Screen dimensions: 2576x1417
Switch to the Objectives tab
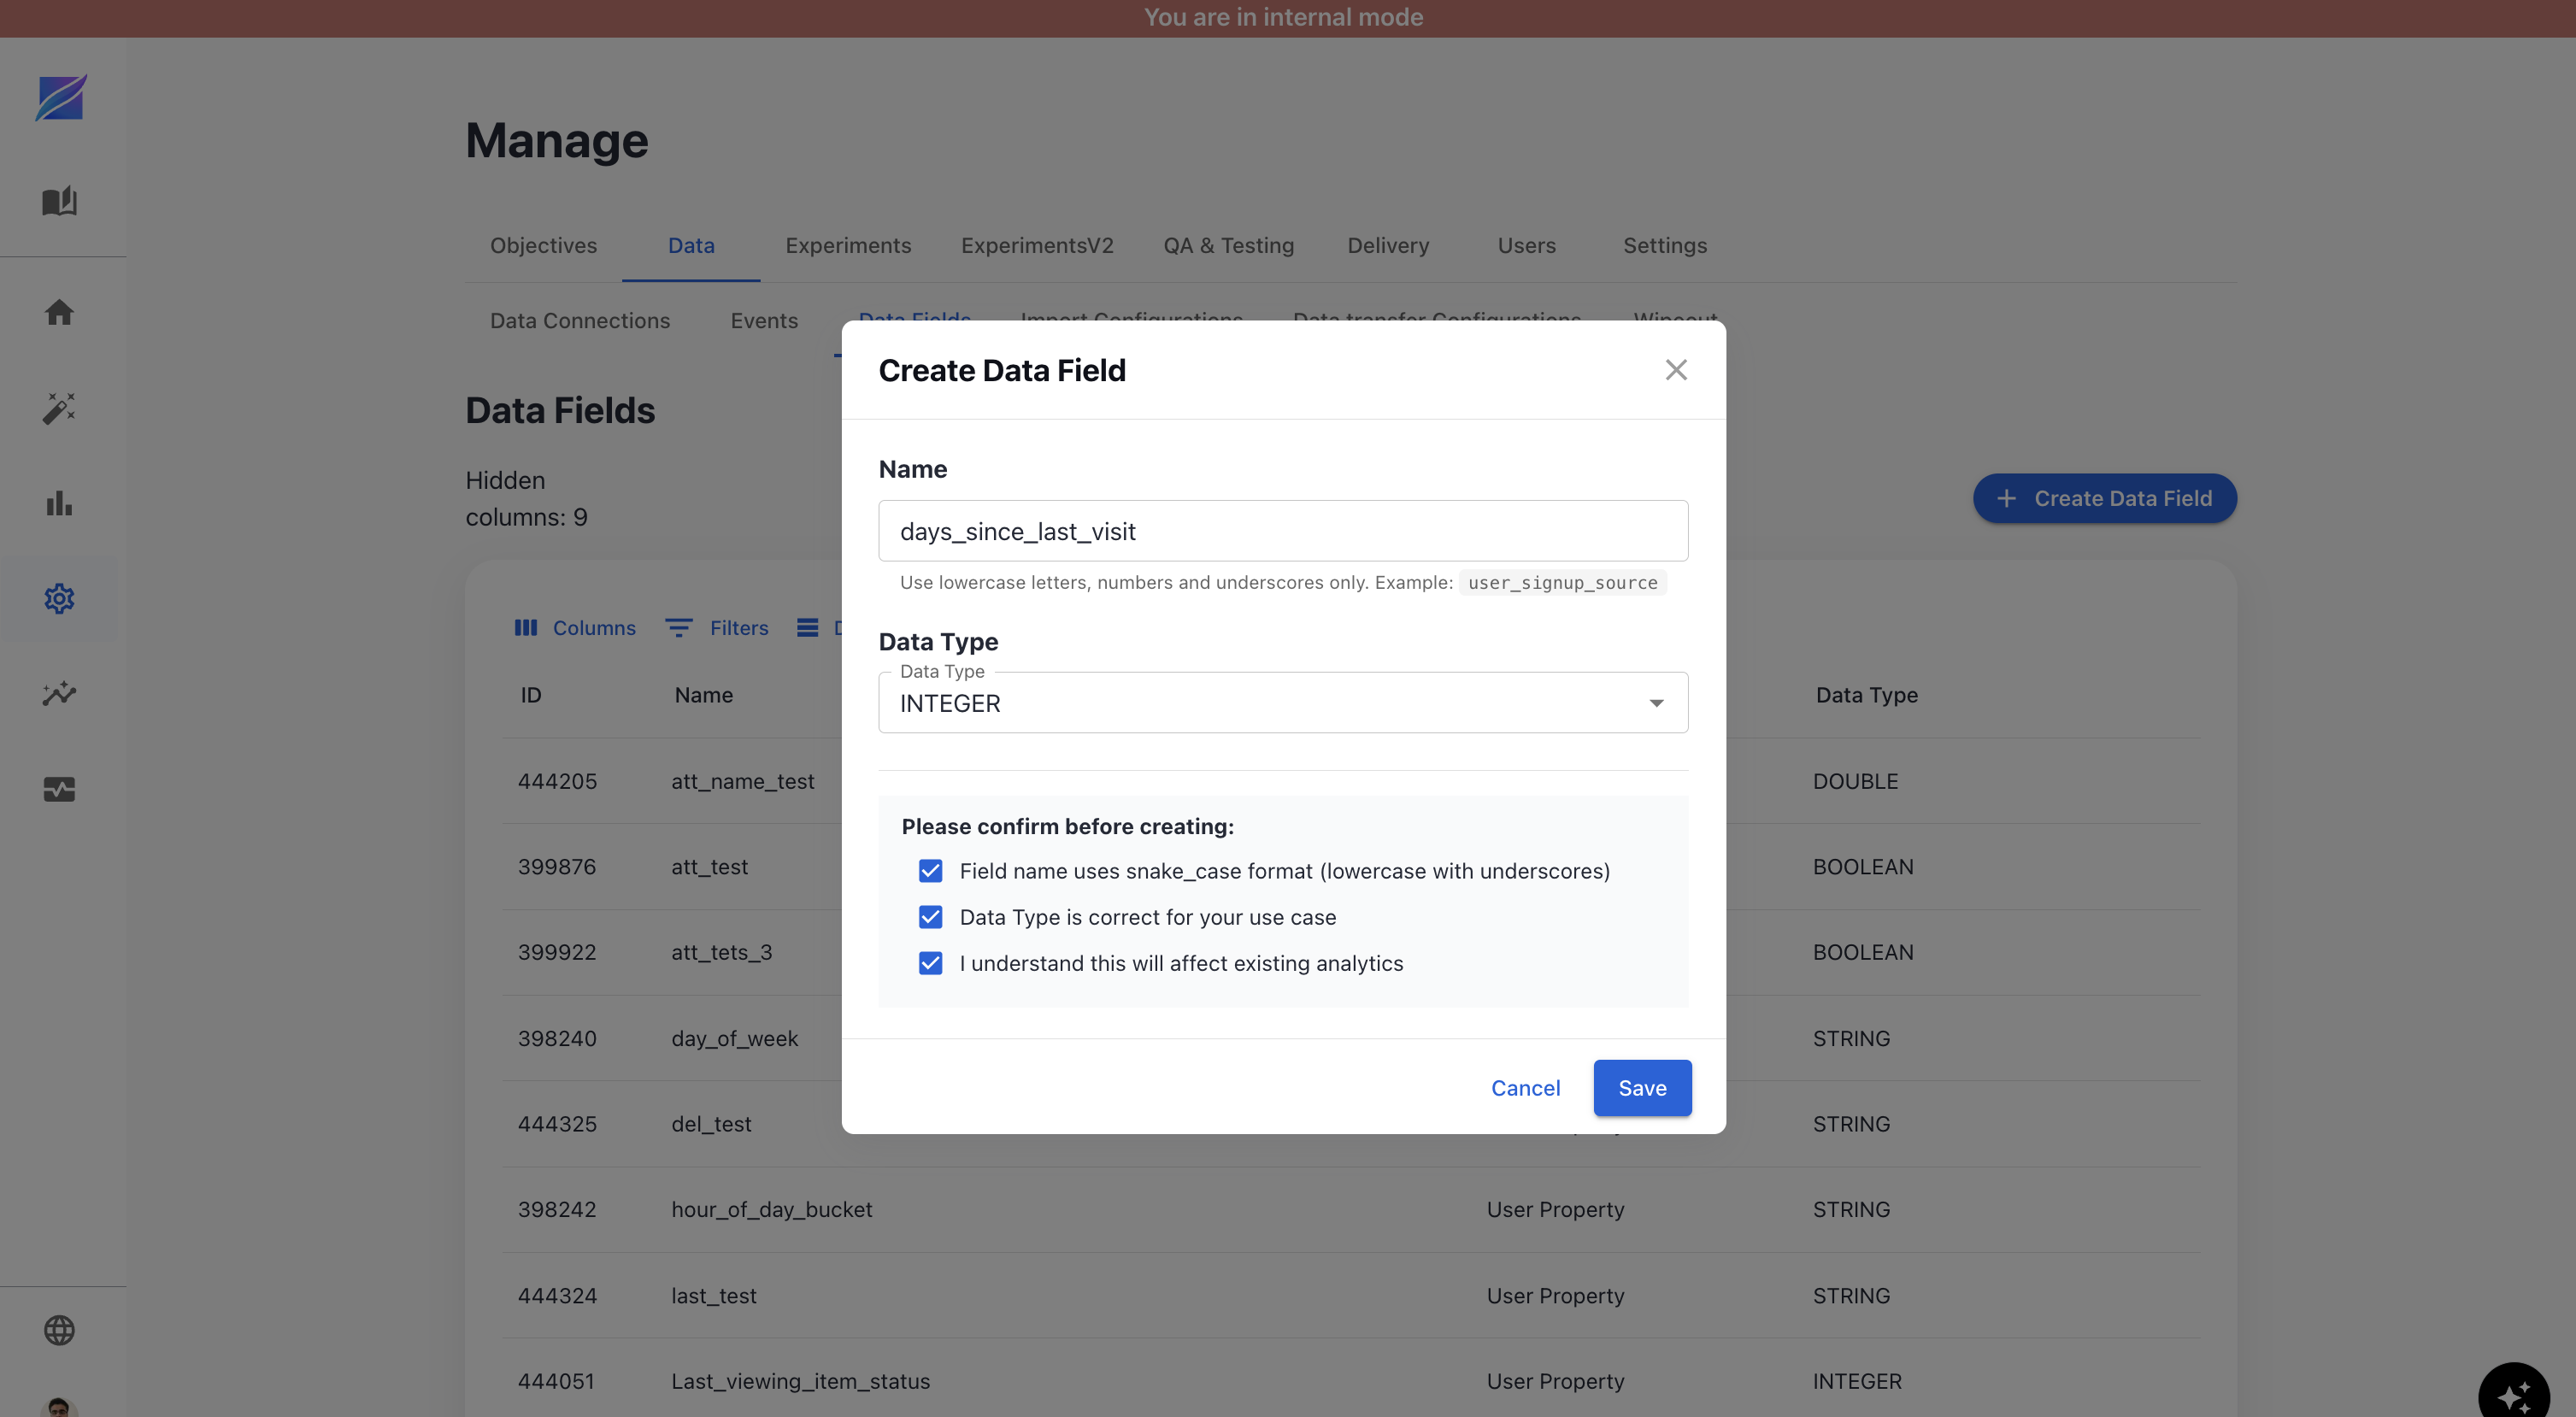543,245
